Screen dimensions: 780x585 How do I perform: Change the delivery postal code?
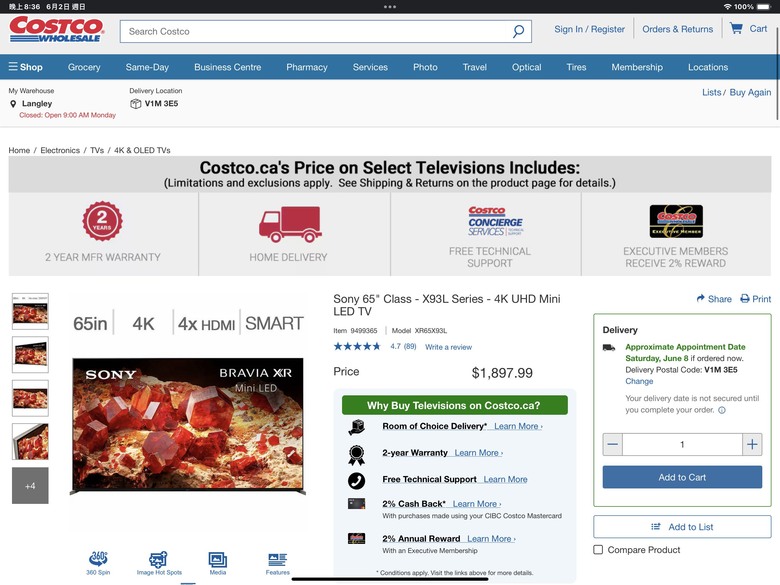(639, 381)
